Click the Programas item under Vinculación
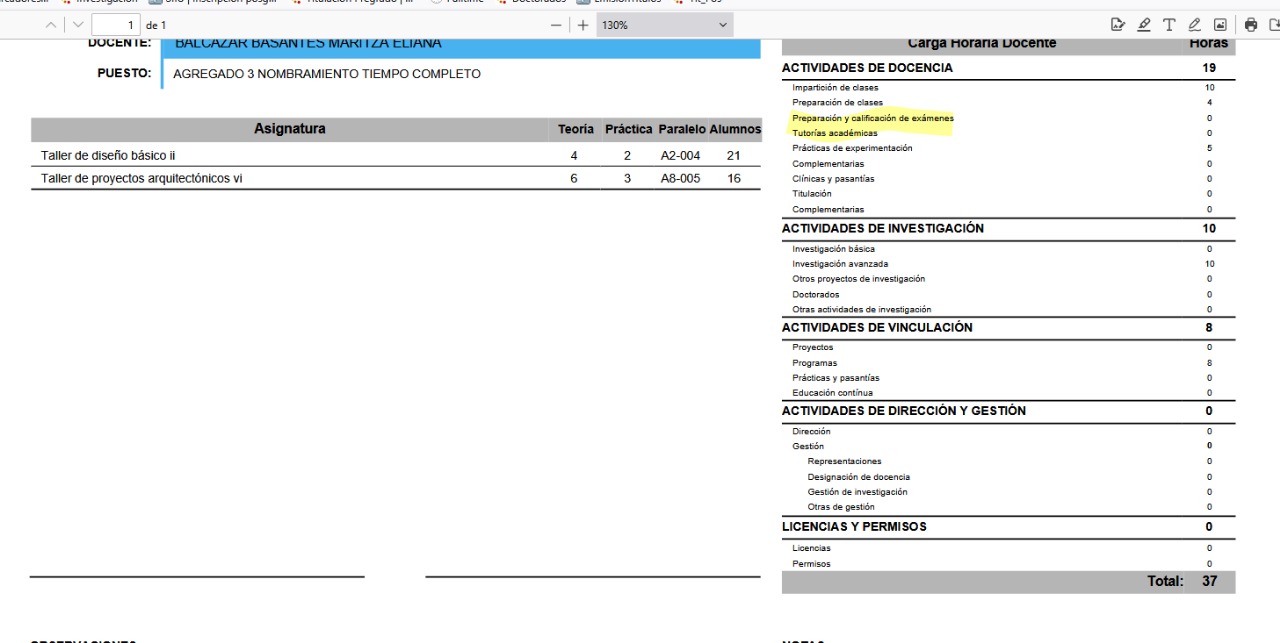Image resolution: width=1280 pixels, height=643 pixels. coord(815,363)
